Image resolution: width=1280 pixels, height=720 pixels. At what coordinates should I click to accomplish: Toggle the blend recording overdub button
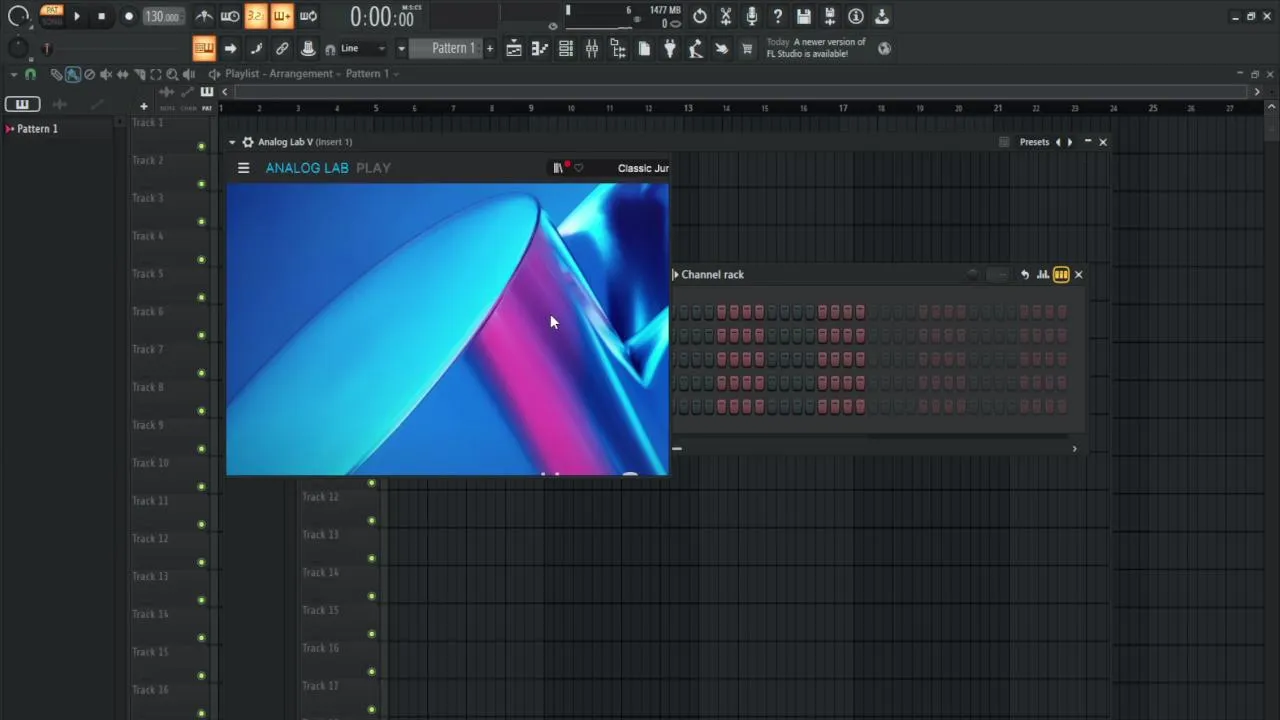pyautogui.click(x=282, y=16)
